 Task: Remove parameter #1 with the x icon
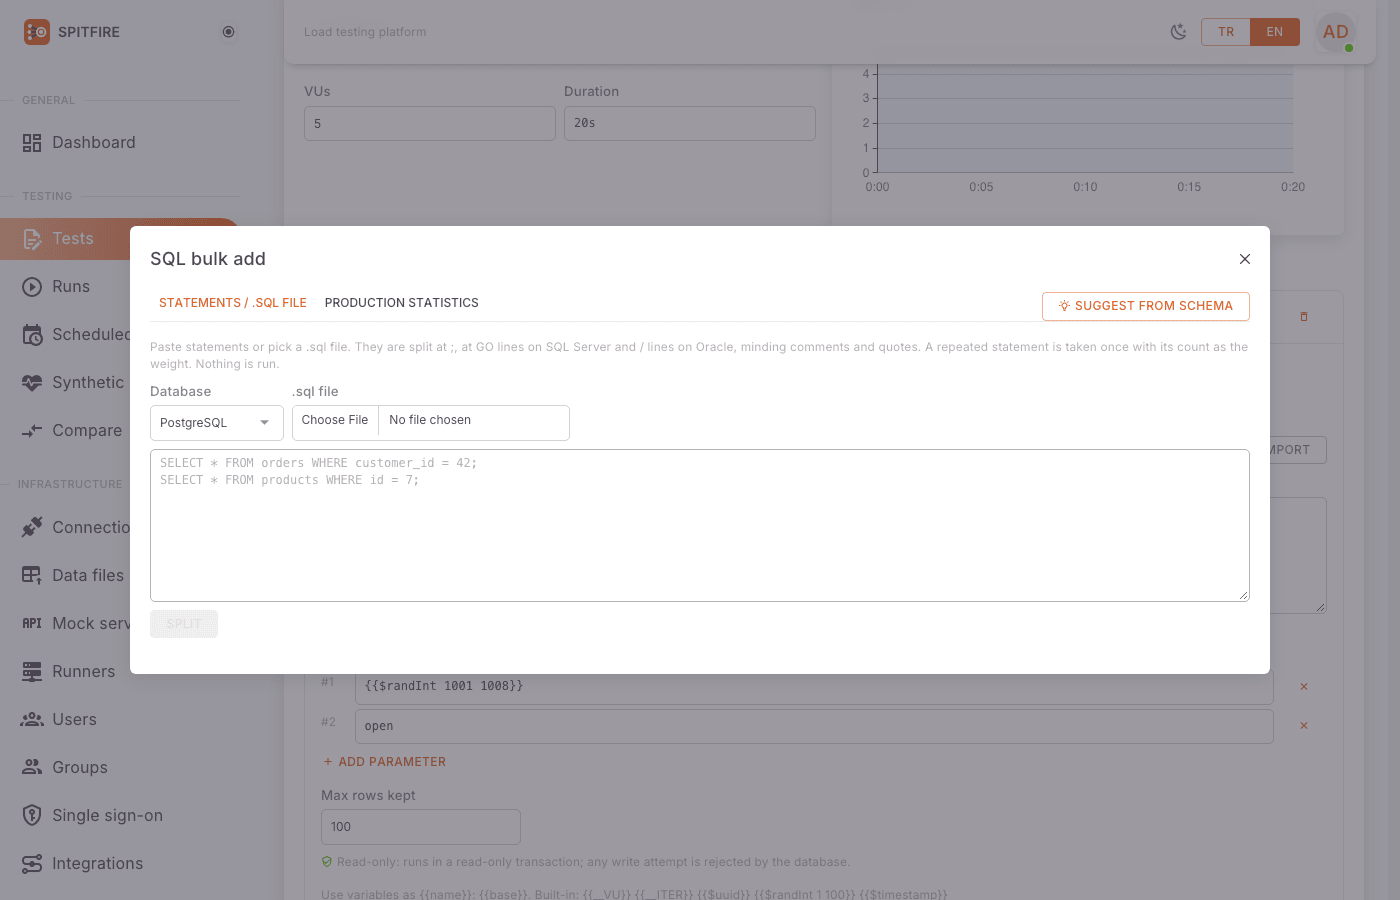1304,687
